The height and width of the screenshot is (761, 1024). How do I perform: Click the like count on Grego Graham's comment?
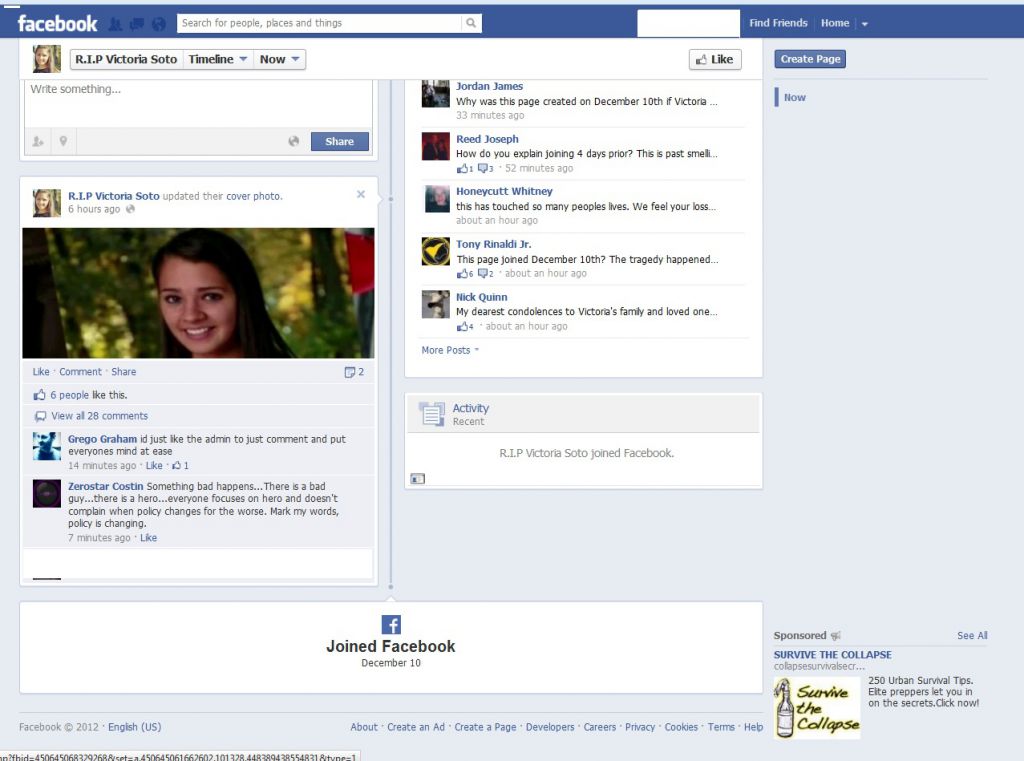(180, 466)
